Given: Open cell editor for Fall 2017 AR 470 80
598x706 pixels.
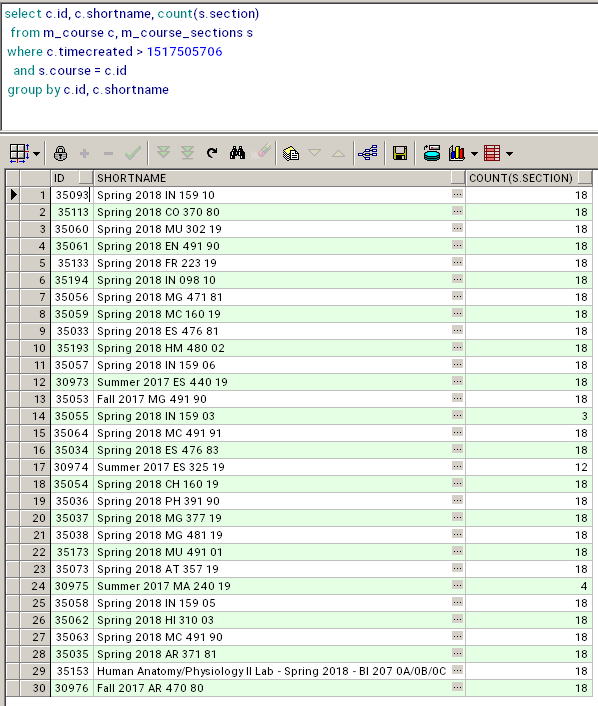Looking at the screenshot, I should (458, 687).
